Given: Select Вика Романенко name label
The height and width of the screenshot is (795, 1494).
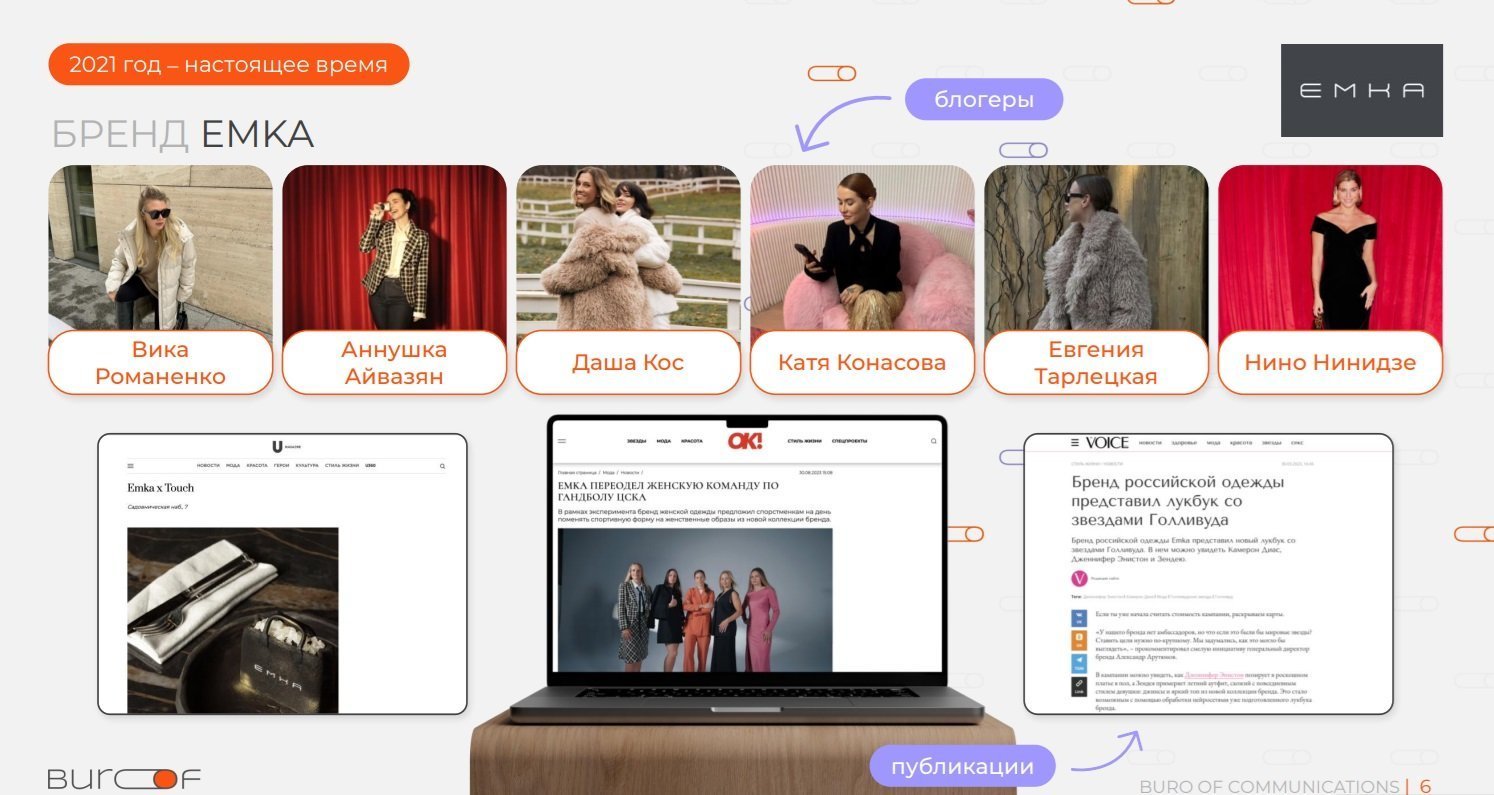Looking at the screenshot, I should [160, 363].
